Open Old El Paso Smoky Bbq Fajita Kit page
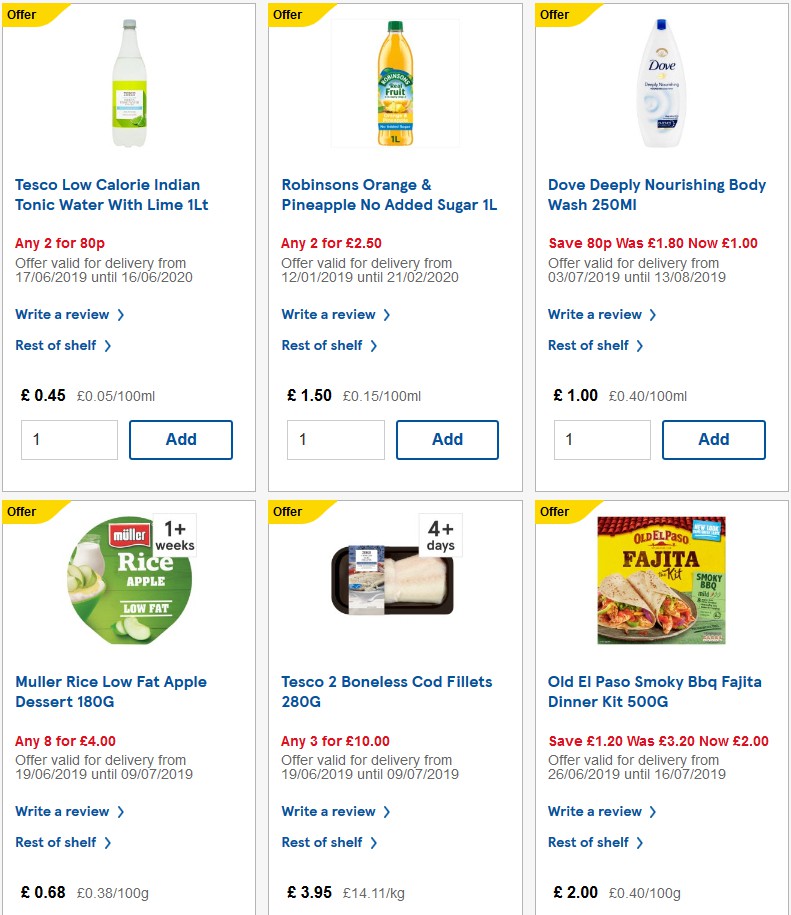This screenshot has height=915, width=791. click(655, 692)
